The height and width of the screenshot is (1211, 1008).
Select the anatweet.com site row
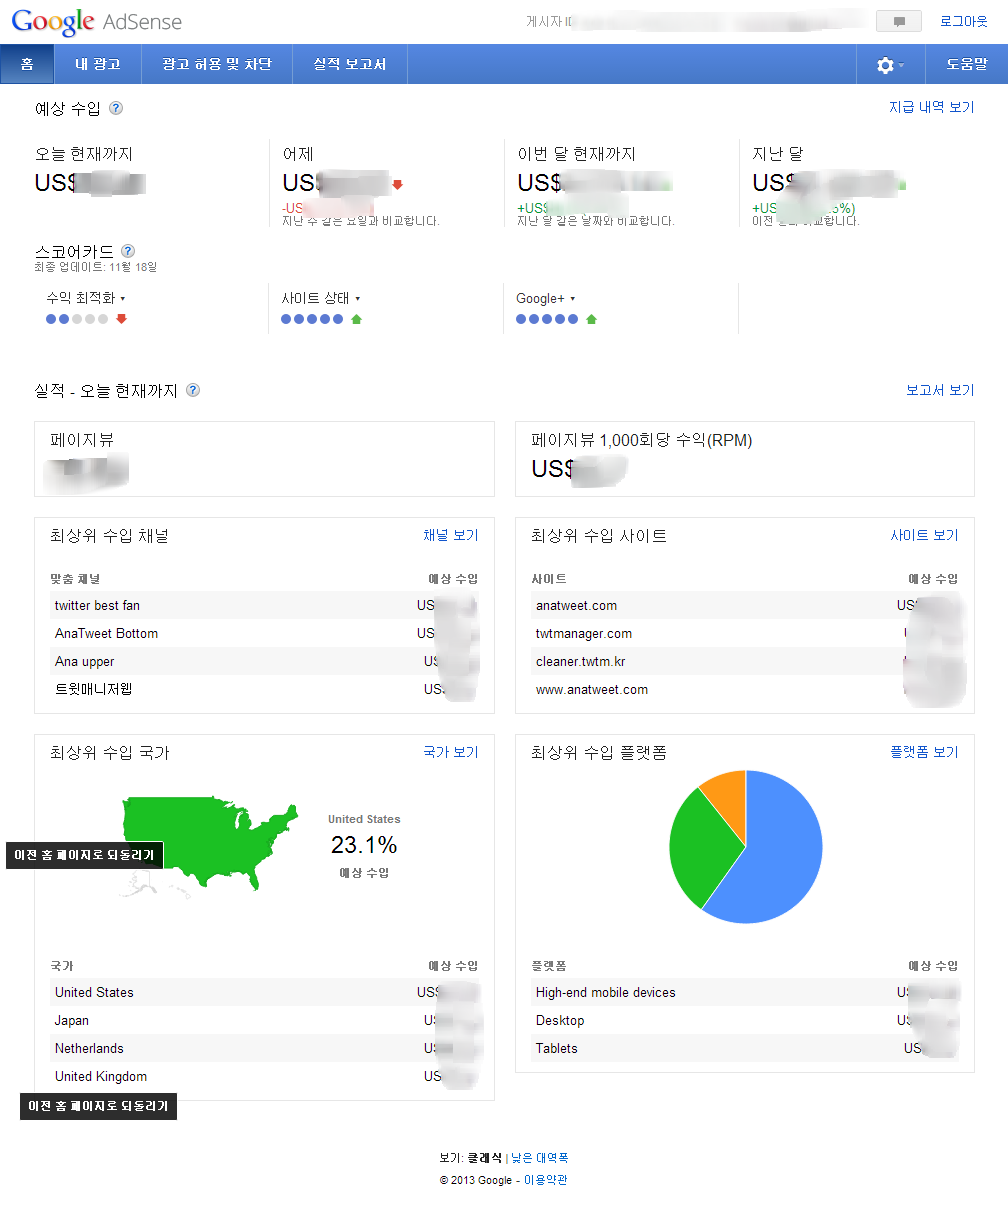pyautogui.click(x=576, y=605)
